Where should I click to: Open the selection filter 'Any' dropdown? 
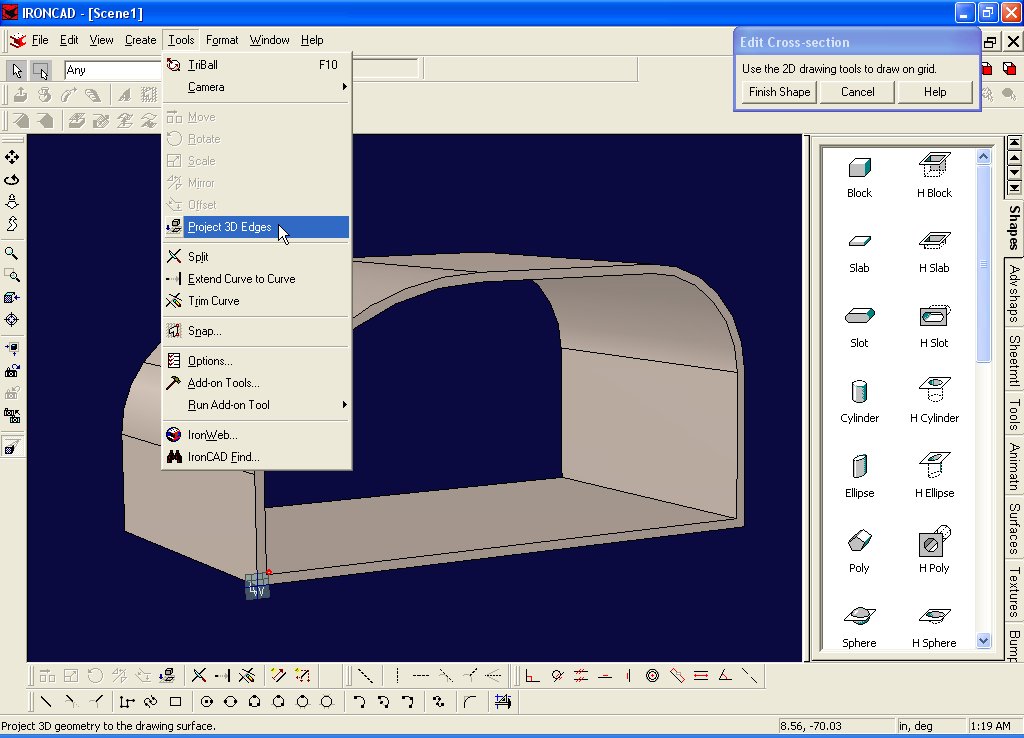point(112,70)
